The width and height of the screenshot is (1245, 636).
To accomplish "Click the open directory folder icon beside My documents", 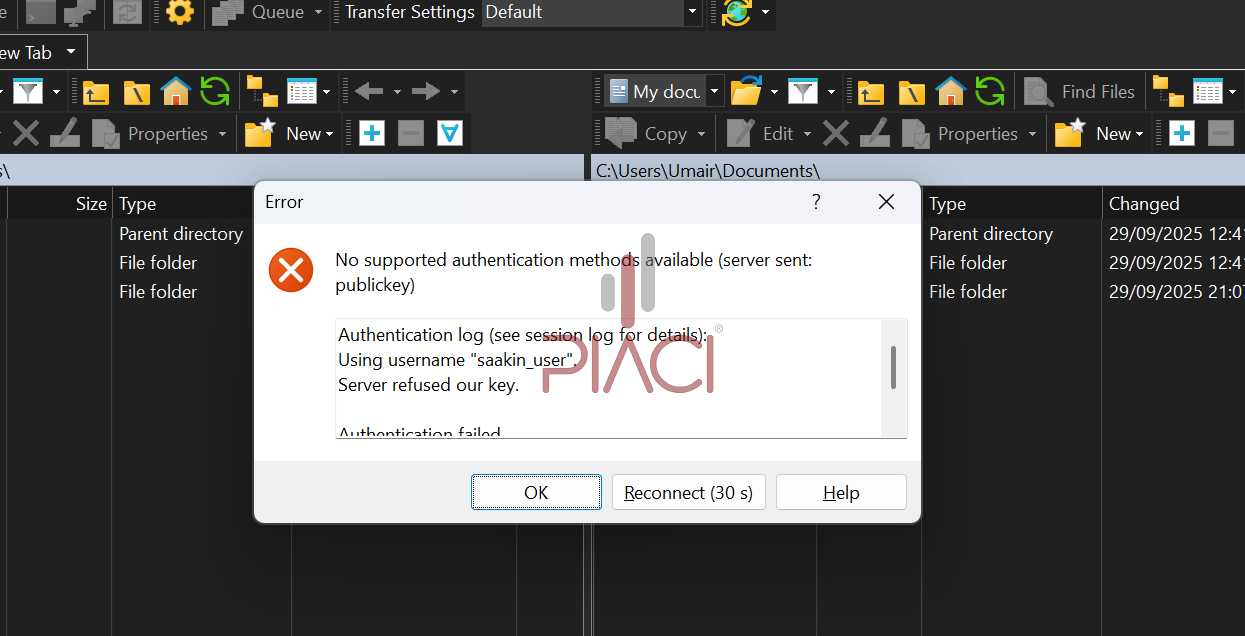I will click(x=746, y=92).
